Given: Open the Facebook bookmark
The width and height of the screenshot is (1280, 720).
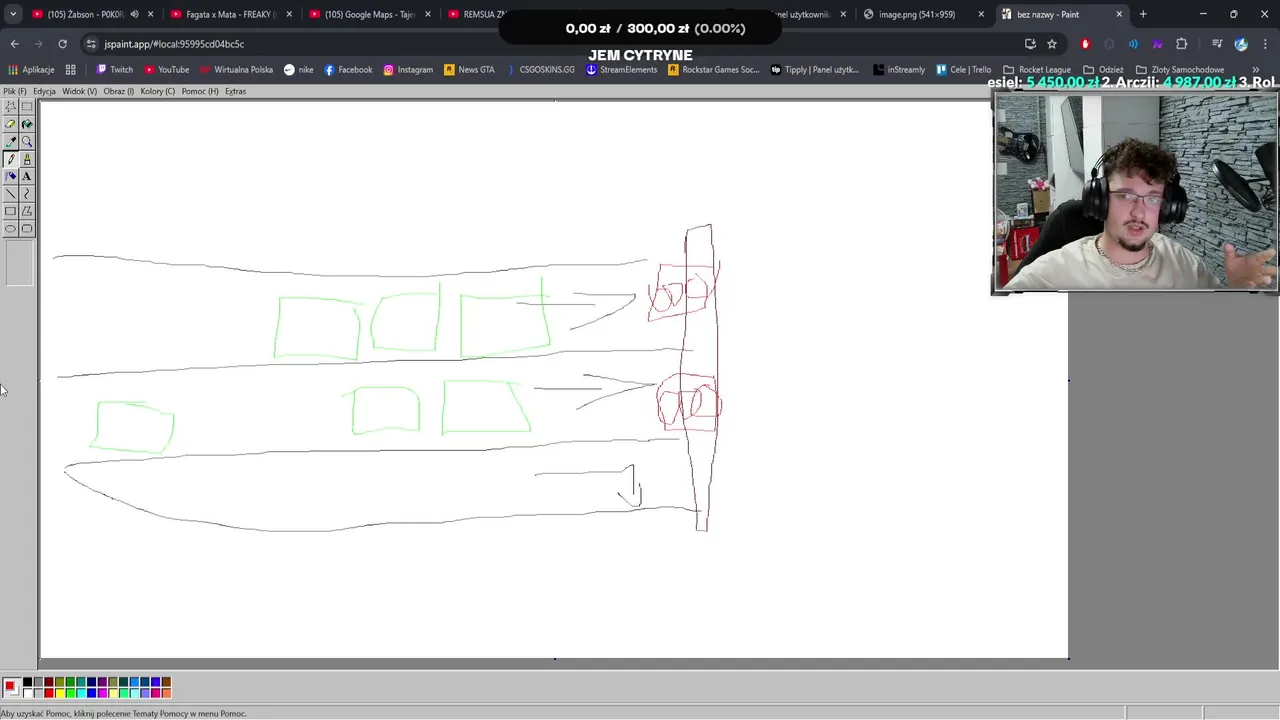Looking at the screenshot, I should [x=348, y=70].
